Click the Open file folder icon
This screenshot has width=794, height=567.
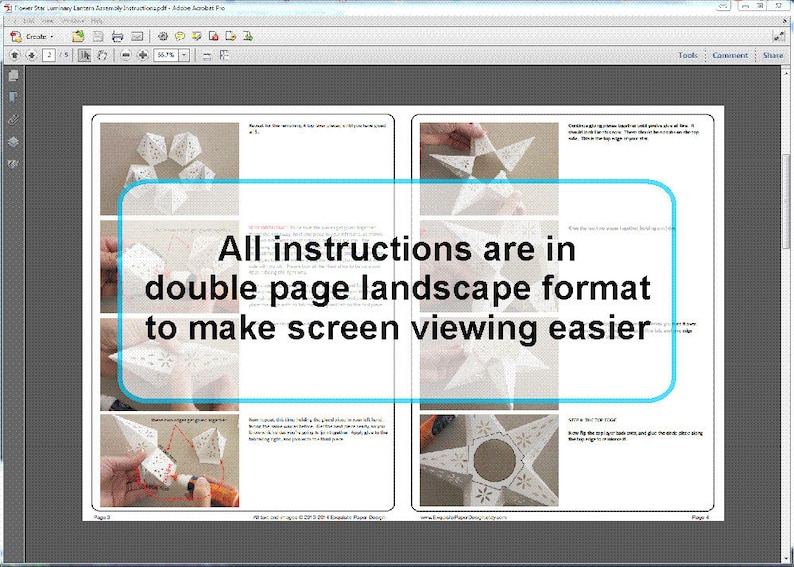pos(78,36)
